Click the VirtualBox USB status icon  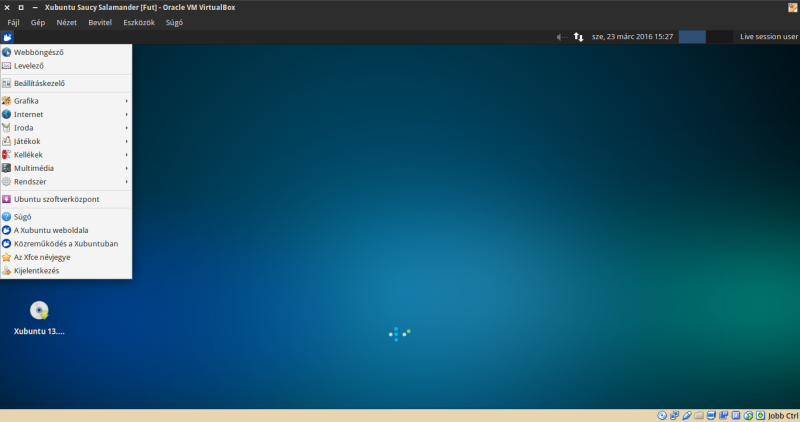click(687, 415)
